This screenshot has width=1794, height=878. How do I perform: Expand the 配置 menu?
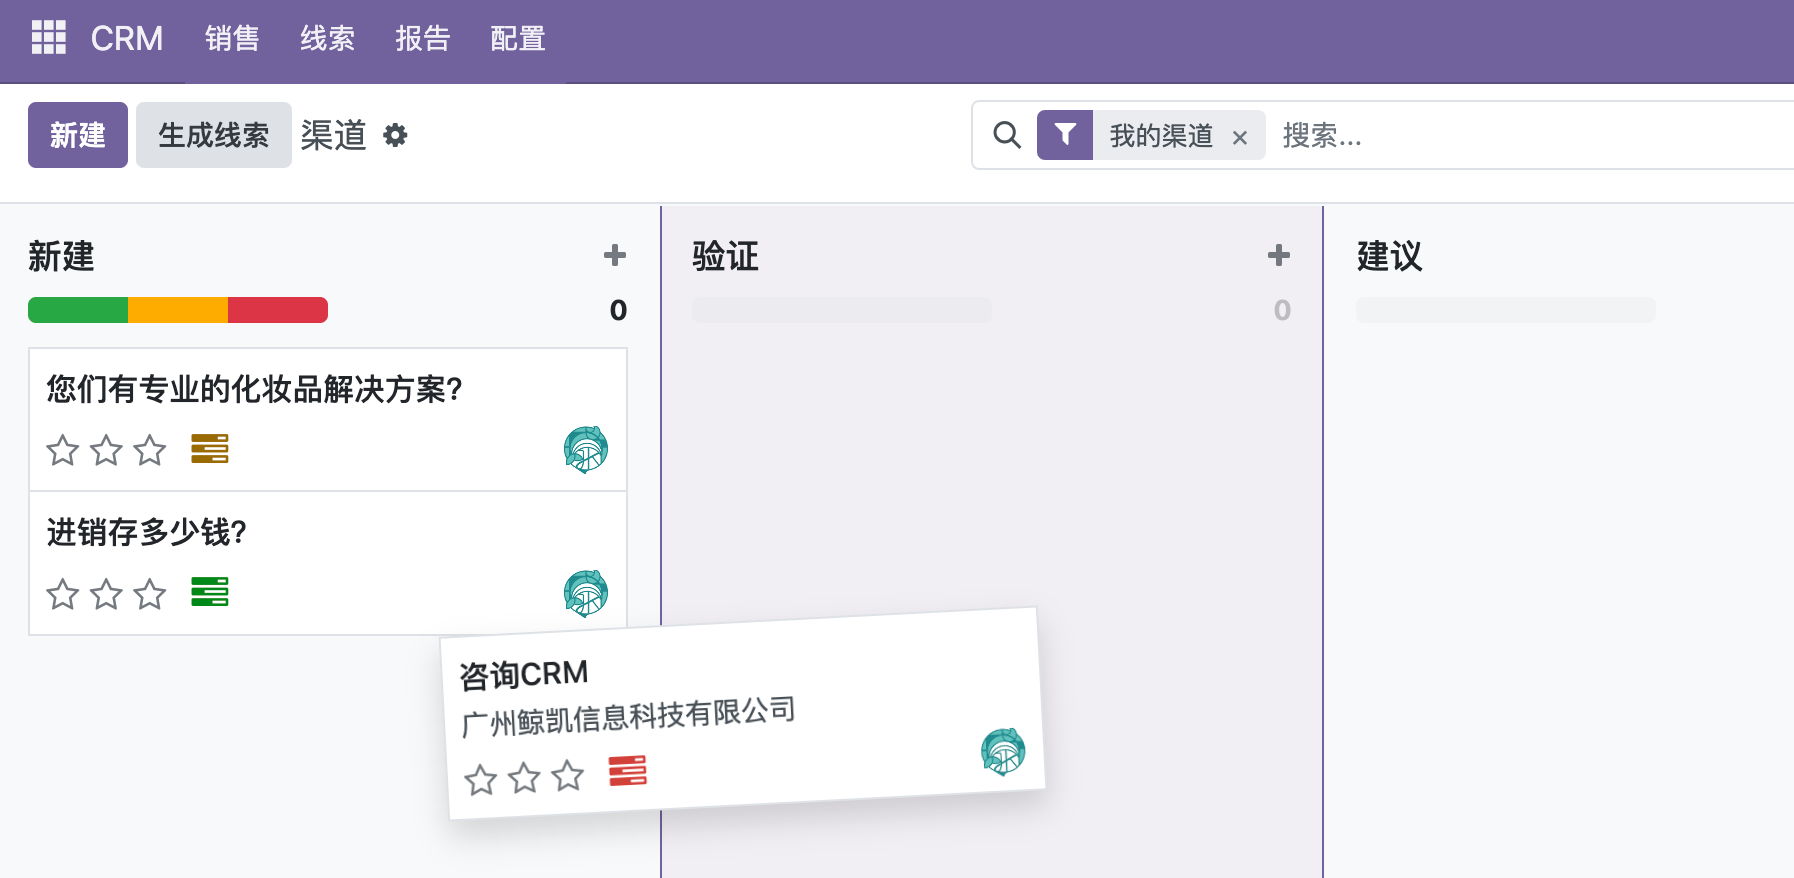tap(517, 39)
